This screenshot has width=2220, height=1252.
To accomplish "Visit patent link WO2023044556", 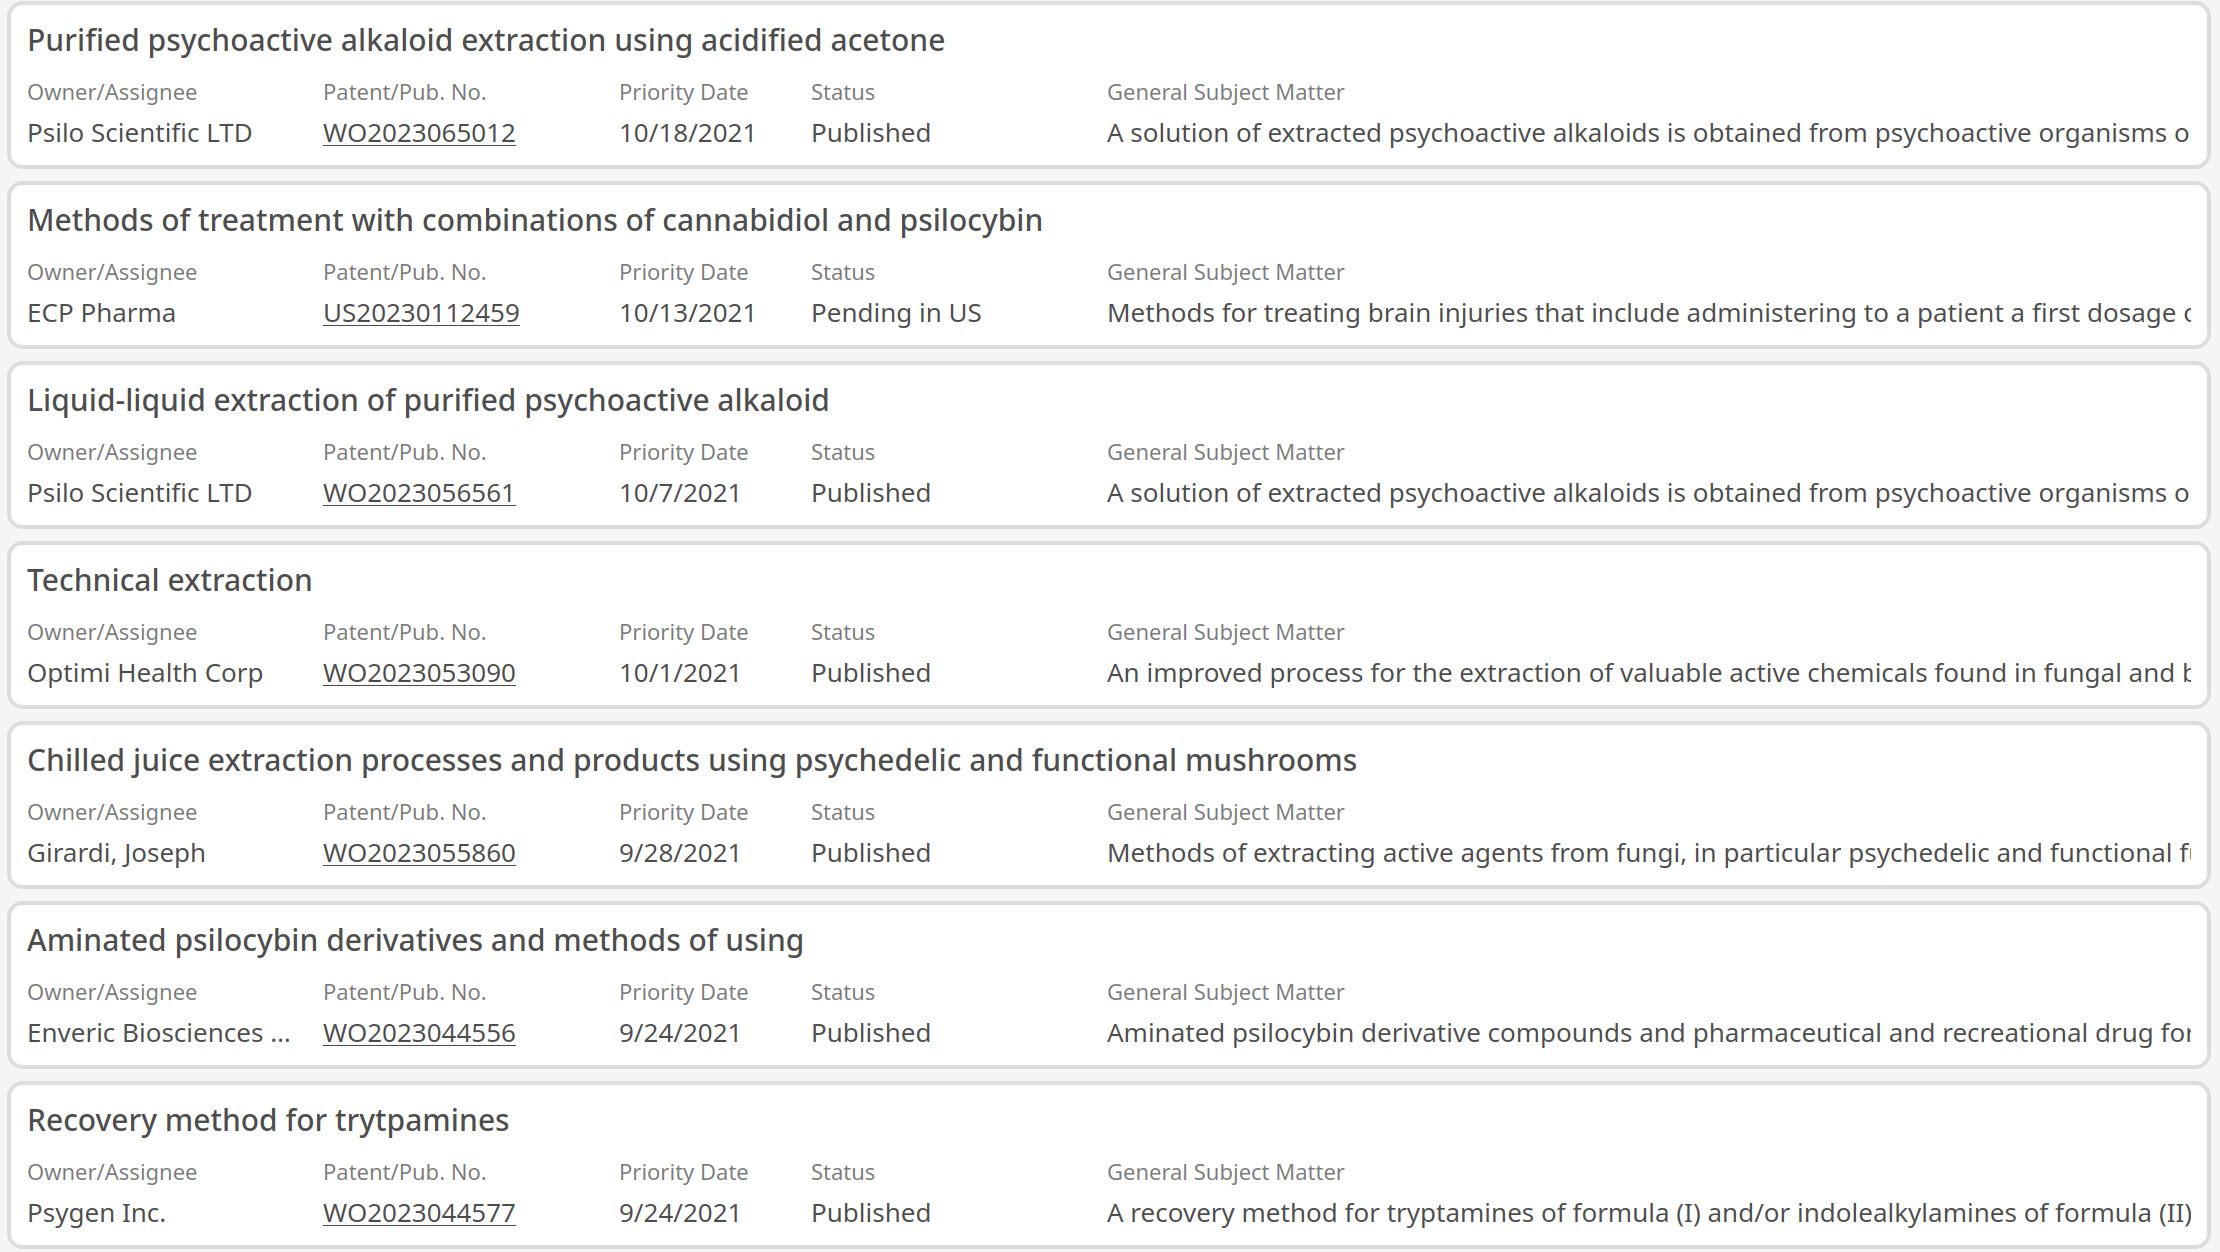I will (419, 1033).
